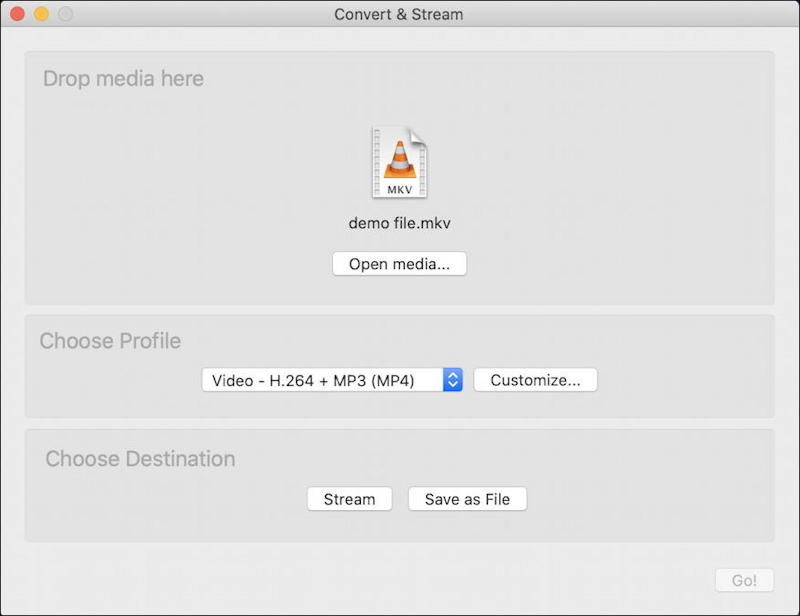Image resolution: width=800 pixels, height=616 pixels.
Task: Open the Video - H.264 + MP3 (MP4) profile dropdown
Action: (332, 380)
